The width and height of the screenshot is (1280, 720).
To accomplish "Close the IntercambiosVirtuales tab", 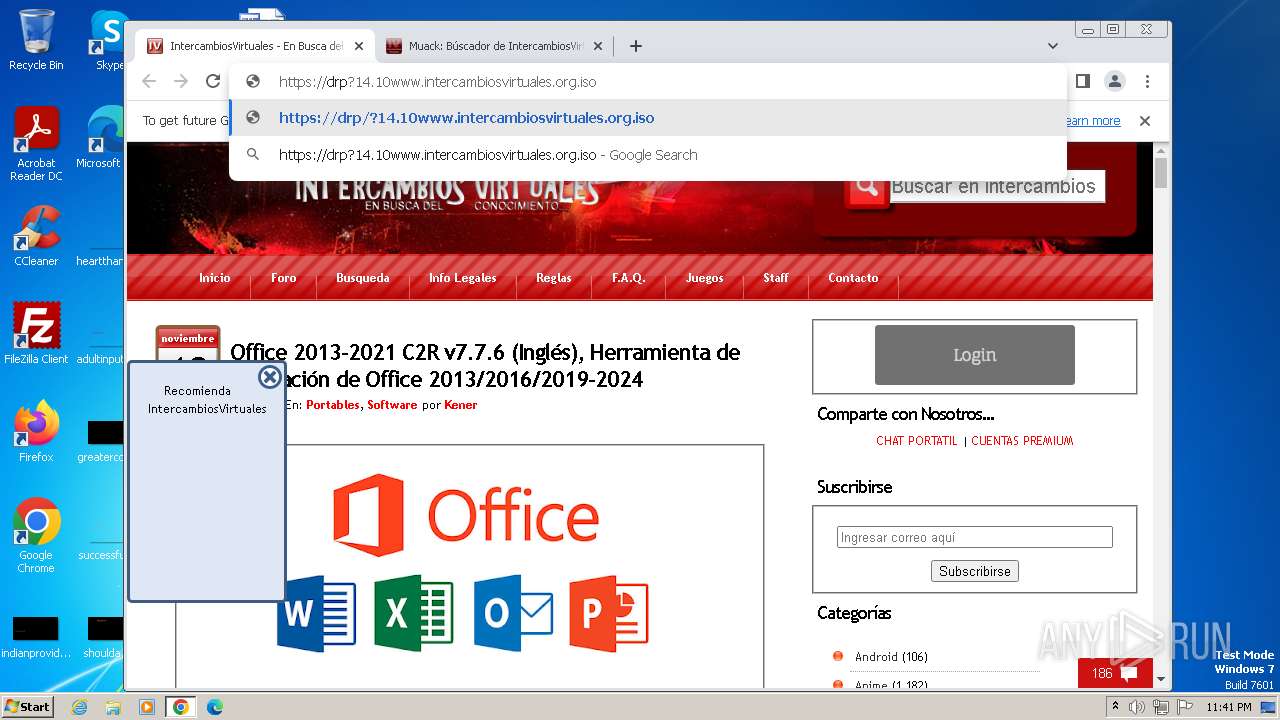I will click(x=359, y=46).
